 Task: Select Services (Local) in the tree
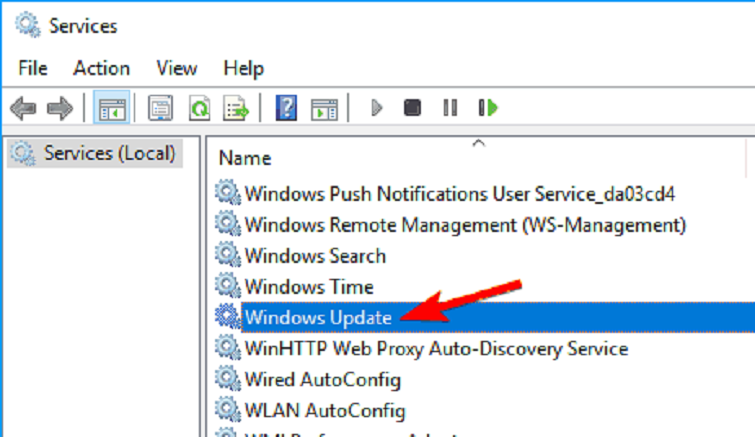[109, 154]
